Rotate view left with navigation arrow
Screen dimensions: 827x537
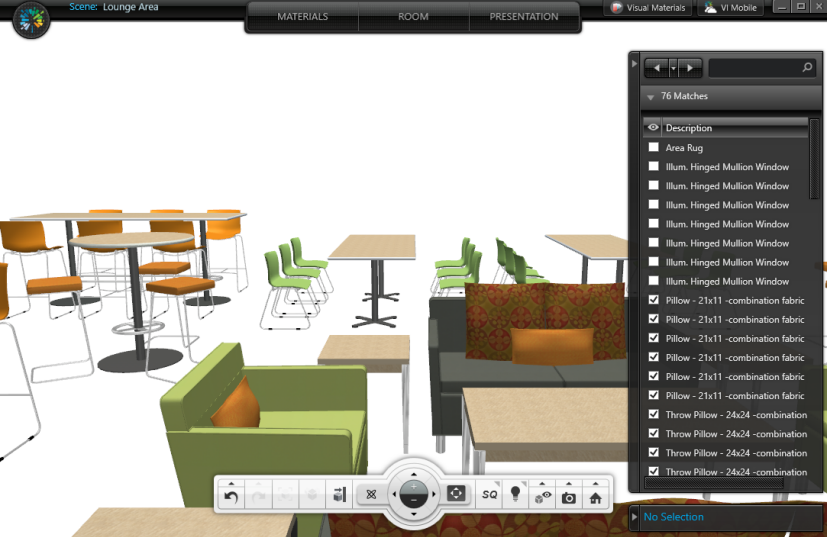(x=394, y=494)
